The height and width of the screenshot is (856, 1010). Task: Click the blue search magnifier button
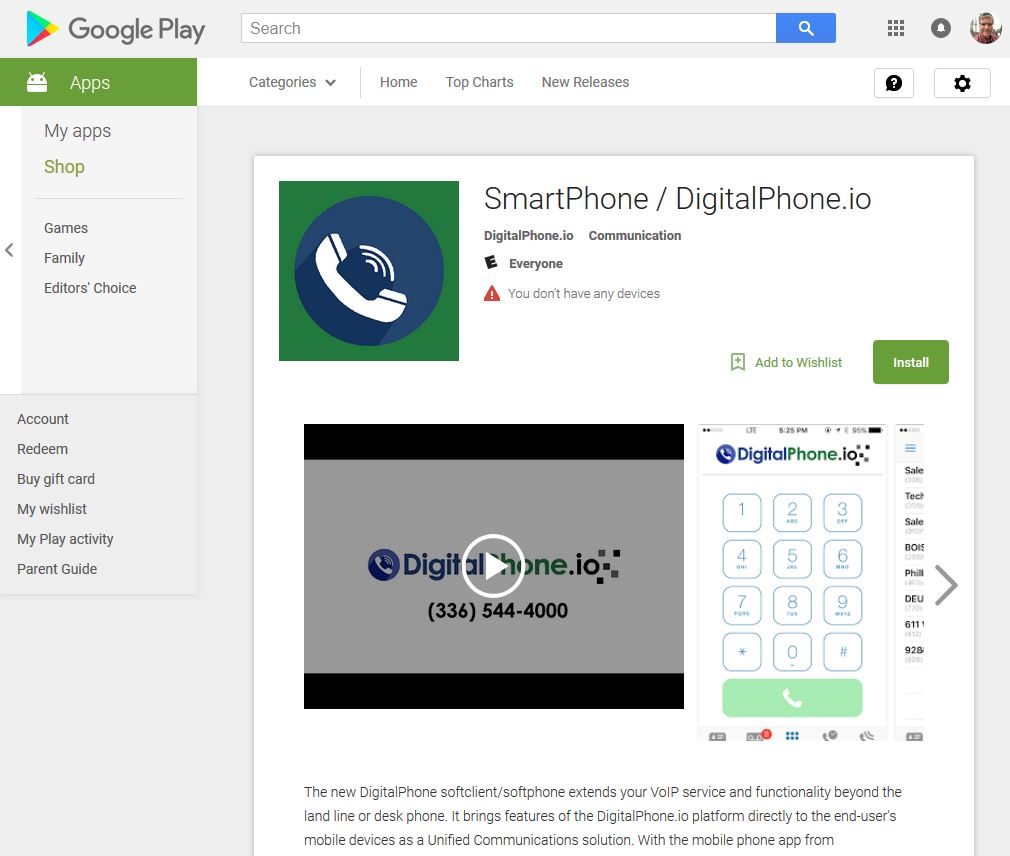805,28
